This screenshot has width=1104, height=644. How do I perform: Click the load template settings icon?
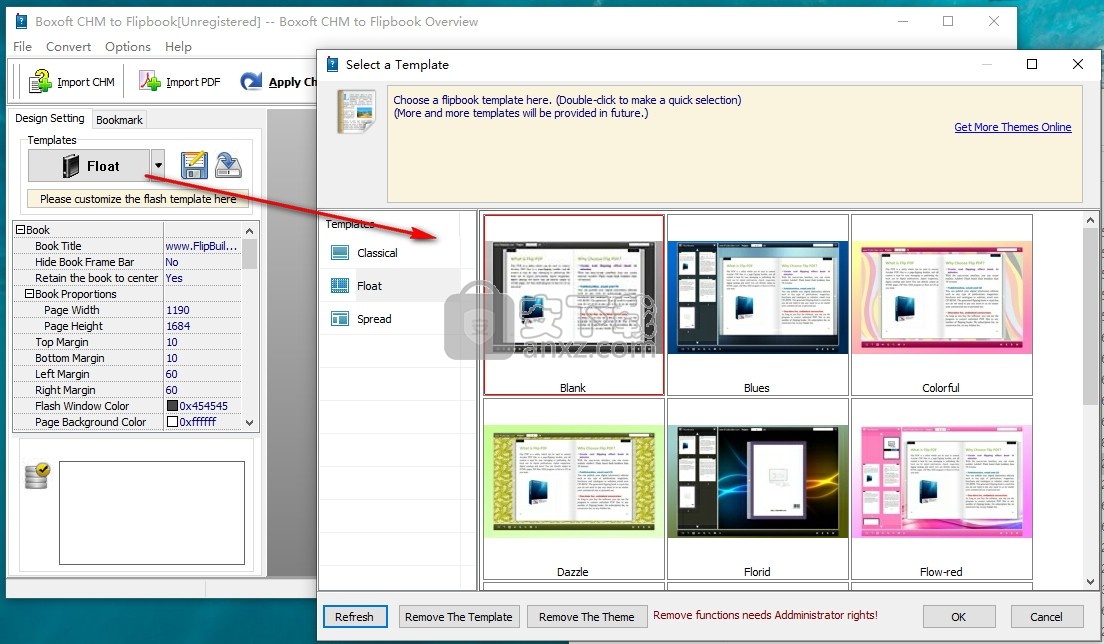227,165
